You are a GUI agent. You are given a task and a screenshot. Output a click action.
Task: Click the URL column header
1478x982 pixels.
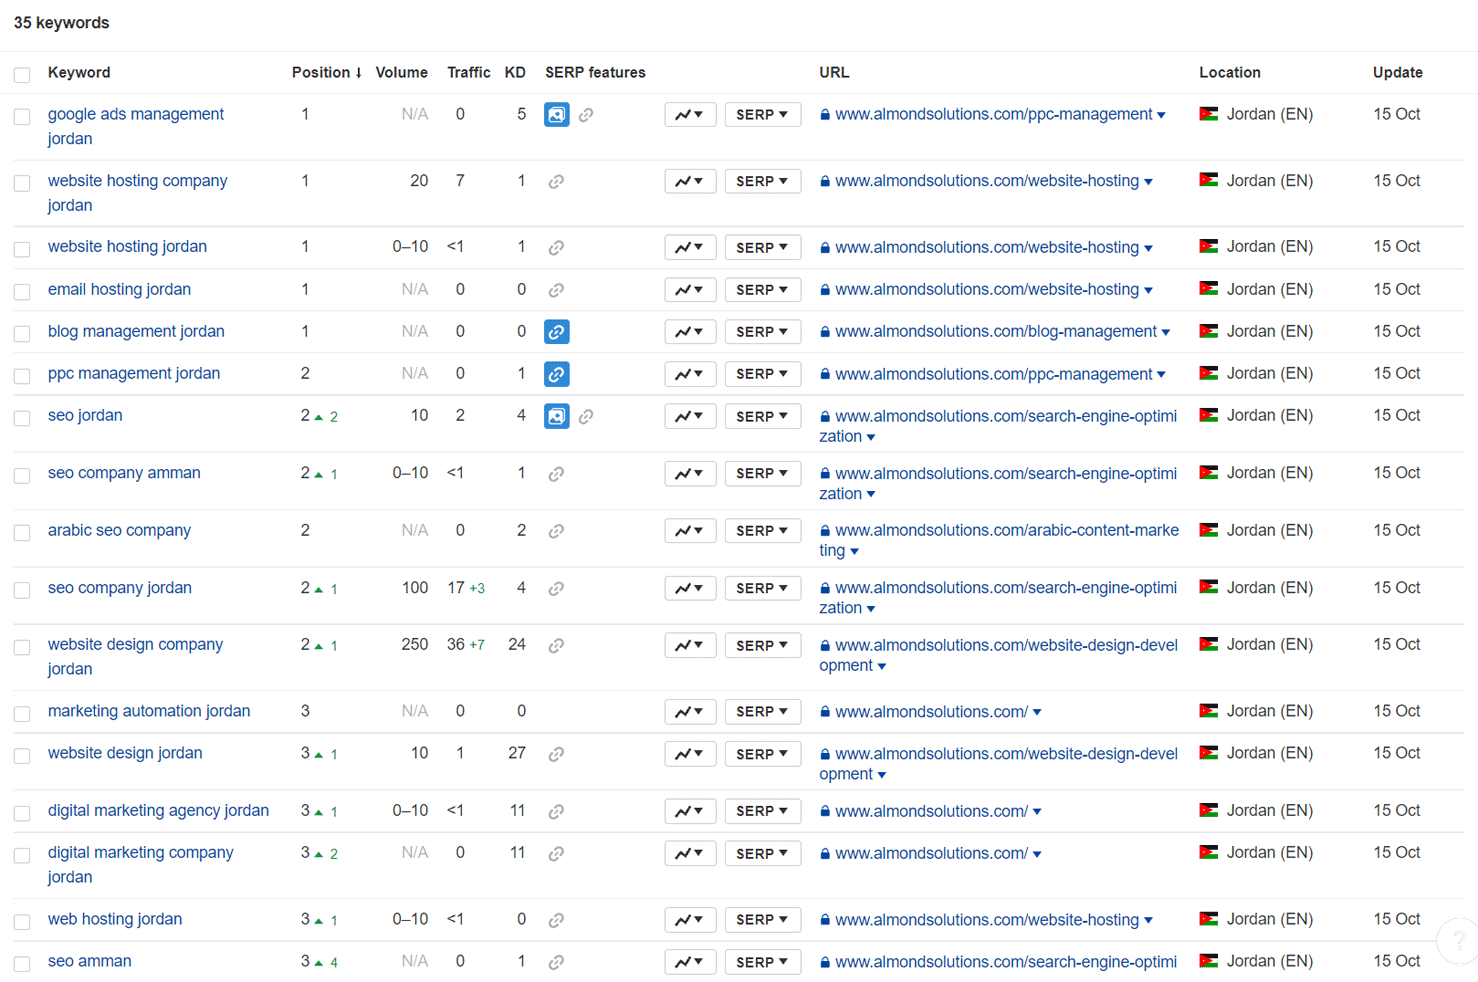(x=834, y=73)
